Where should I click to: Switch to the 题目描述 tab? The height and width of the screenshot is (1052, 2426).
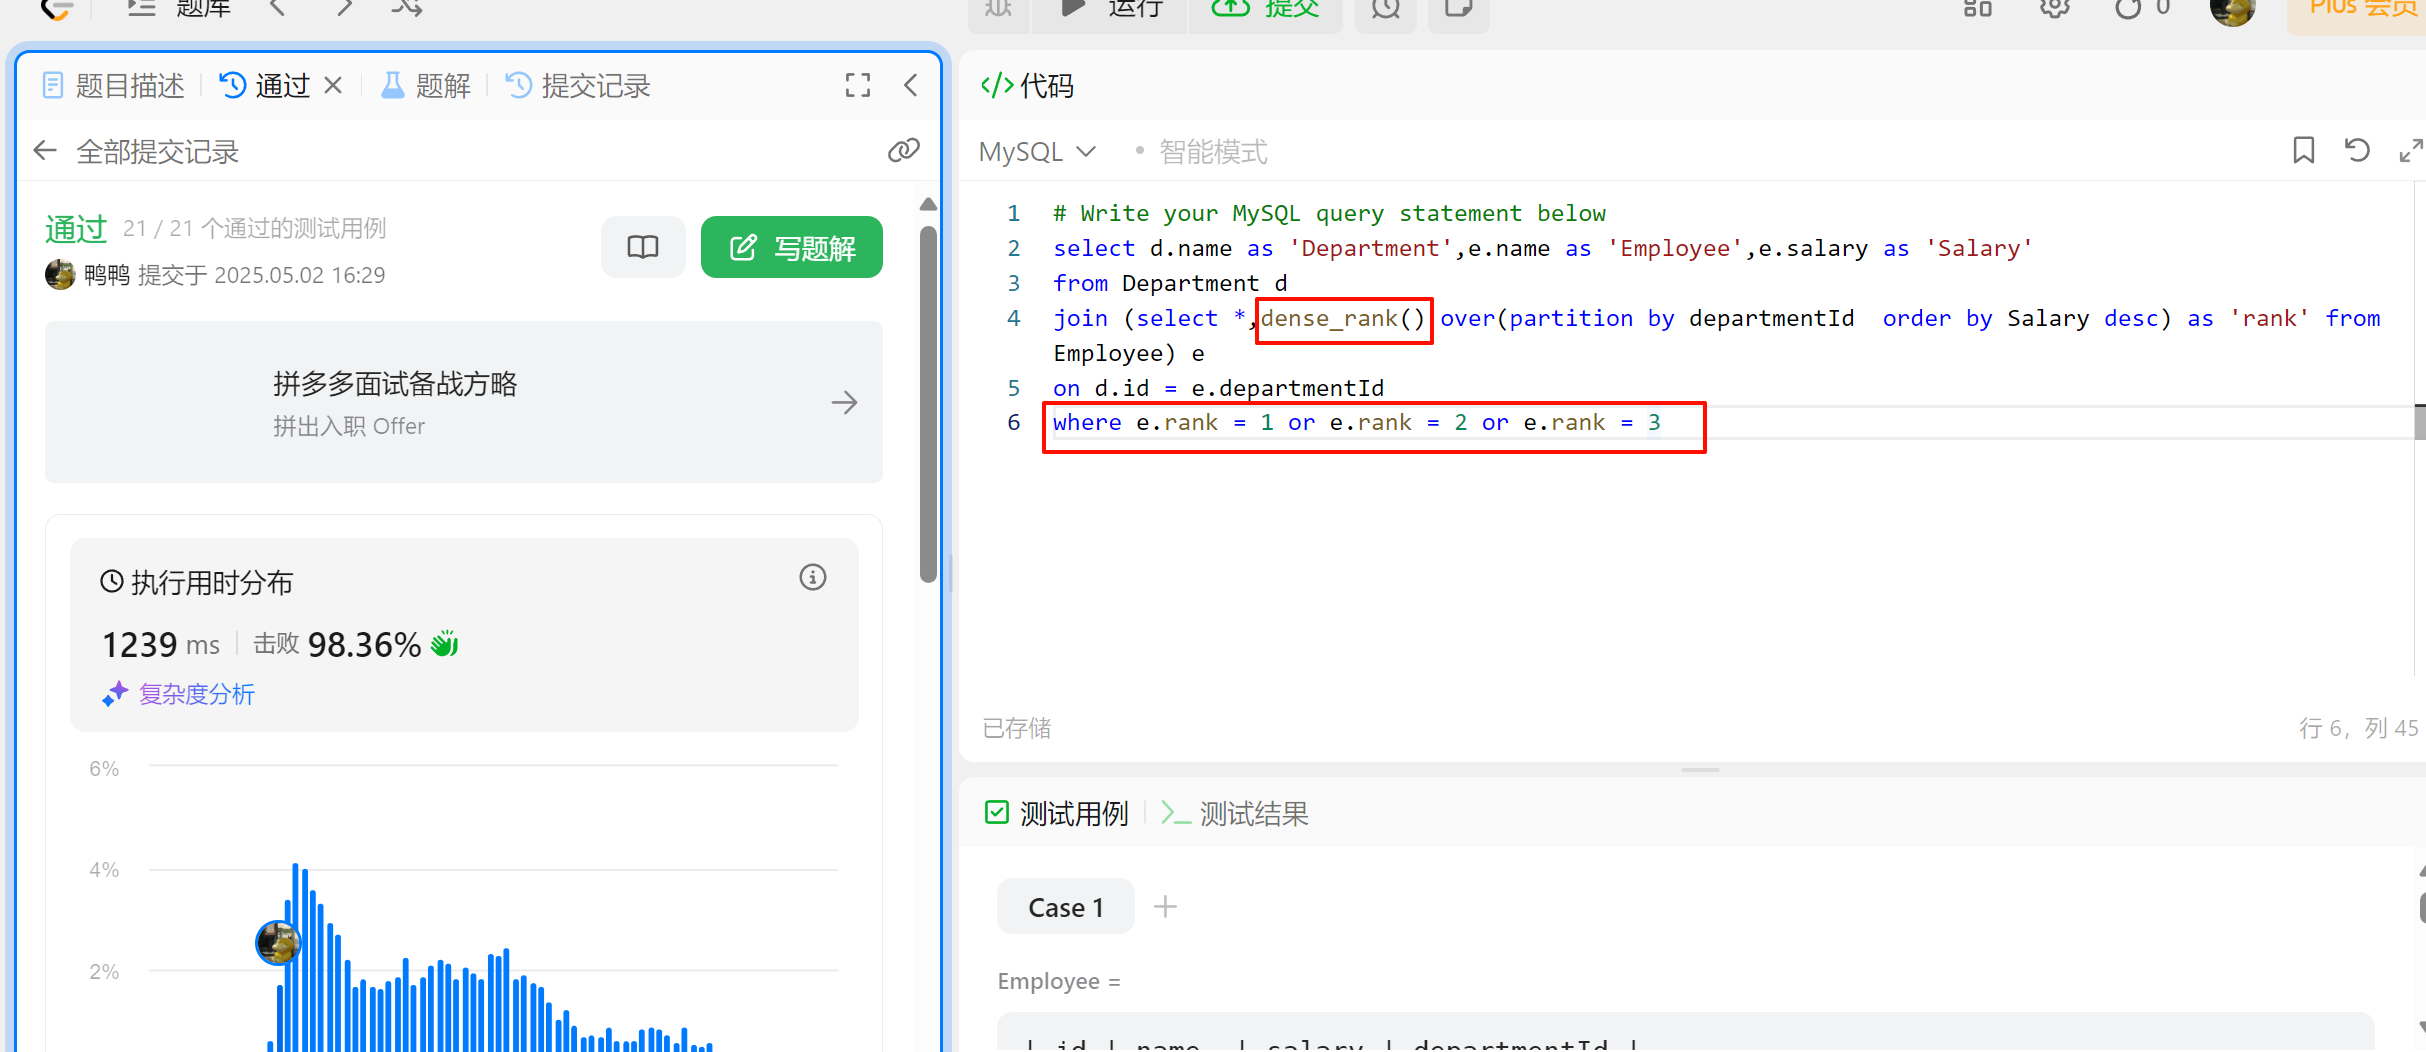tap(114, 86)
